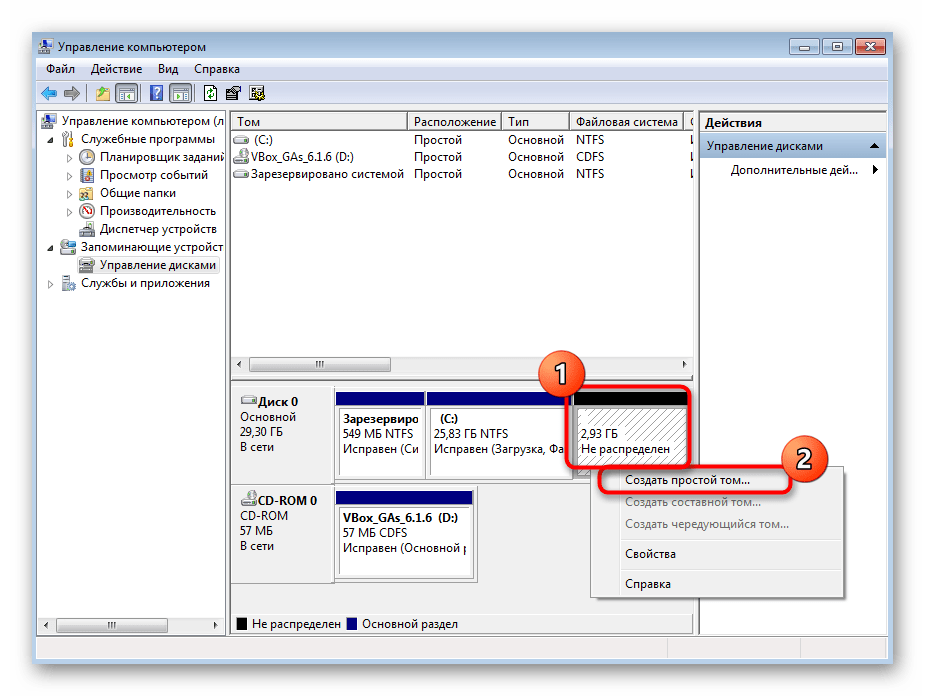This screenshot has width=925, height=696.
Task: Click the gray Forward arrow in toolbar
Action: tap(71, 93)
